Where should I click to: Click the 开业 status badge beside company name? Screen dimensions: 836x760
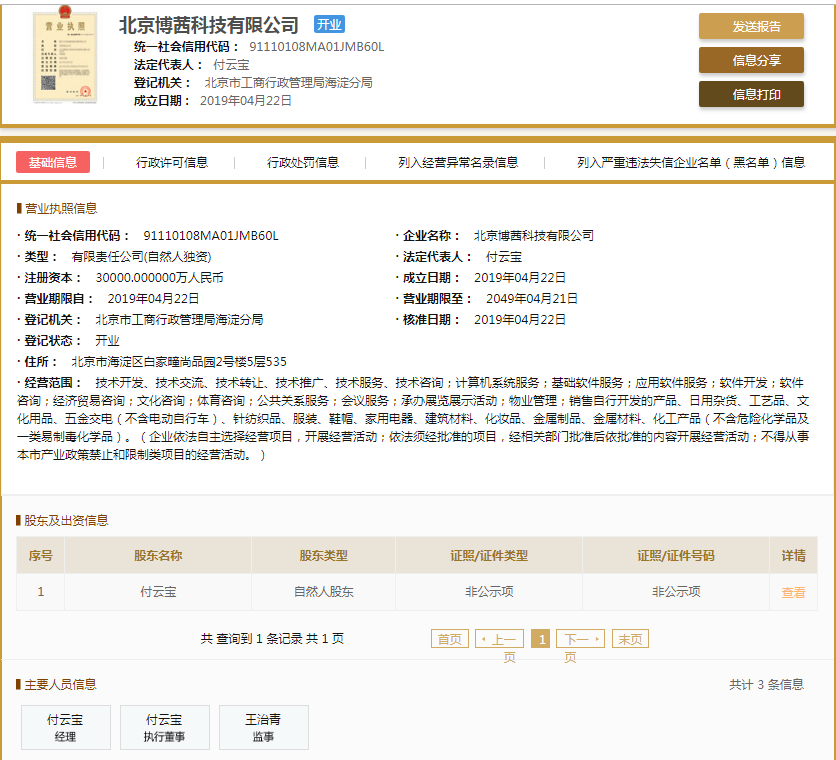click(x=329, y=24)
